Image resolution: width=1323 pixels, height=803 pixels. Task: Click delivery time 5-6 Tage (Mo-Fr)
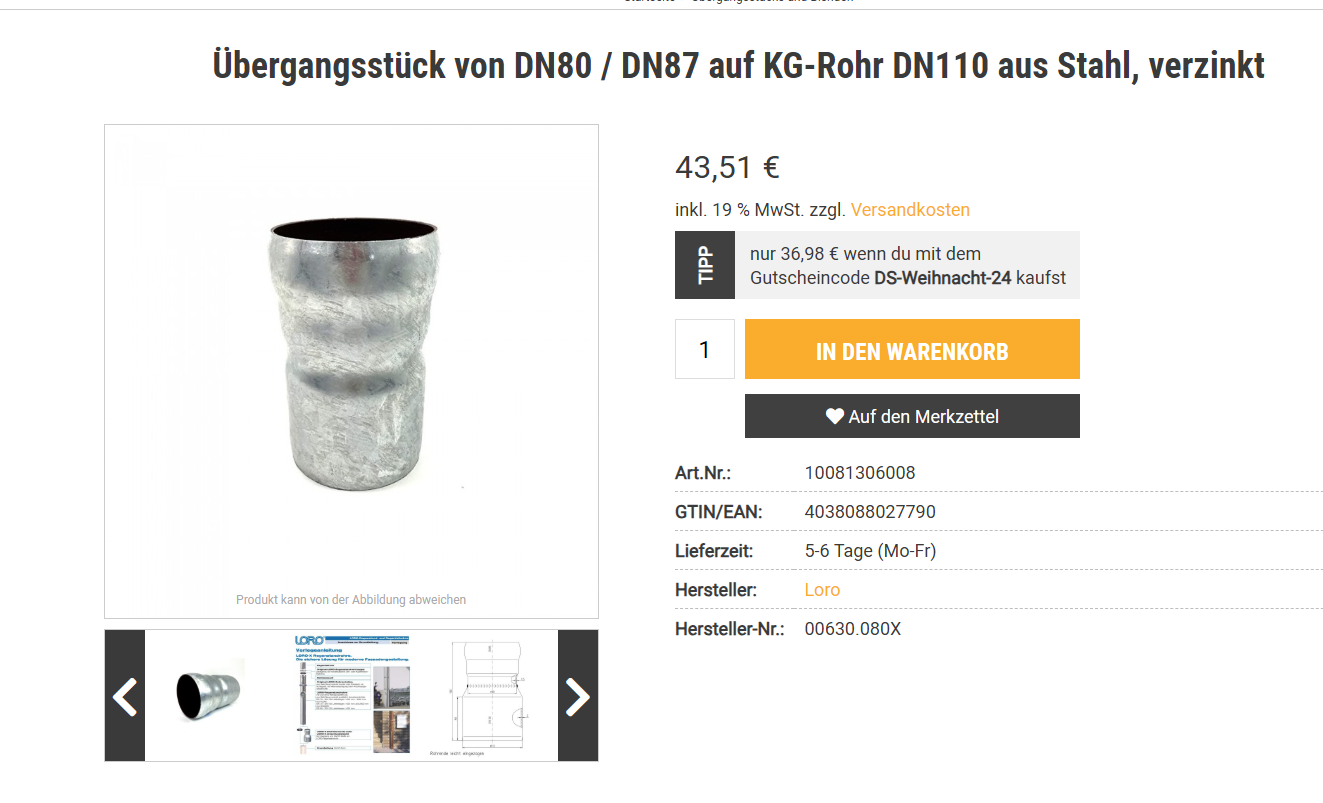point(870,551)
